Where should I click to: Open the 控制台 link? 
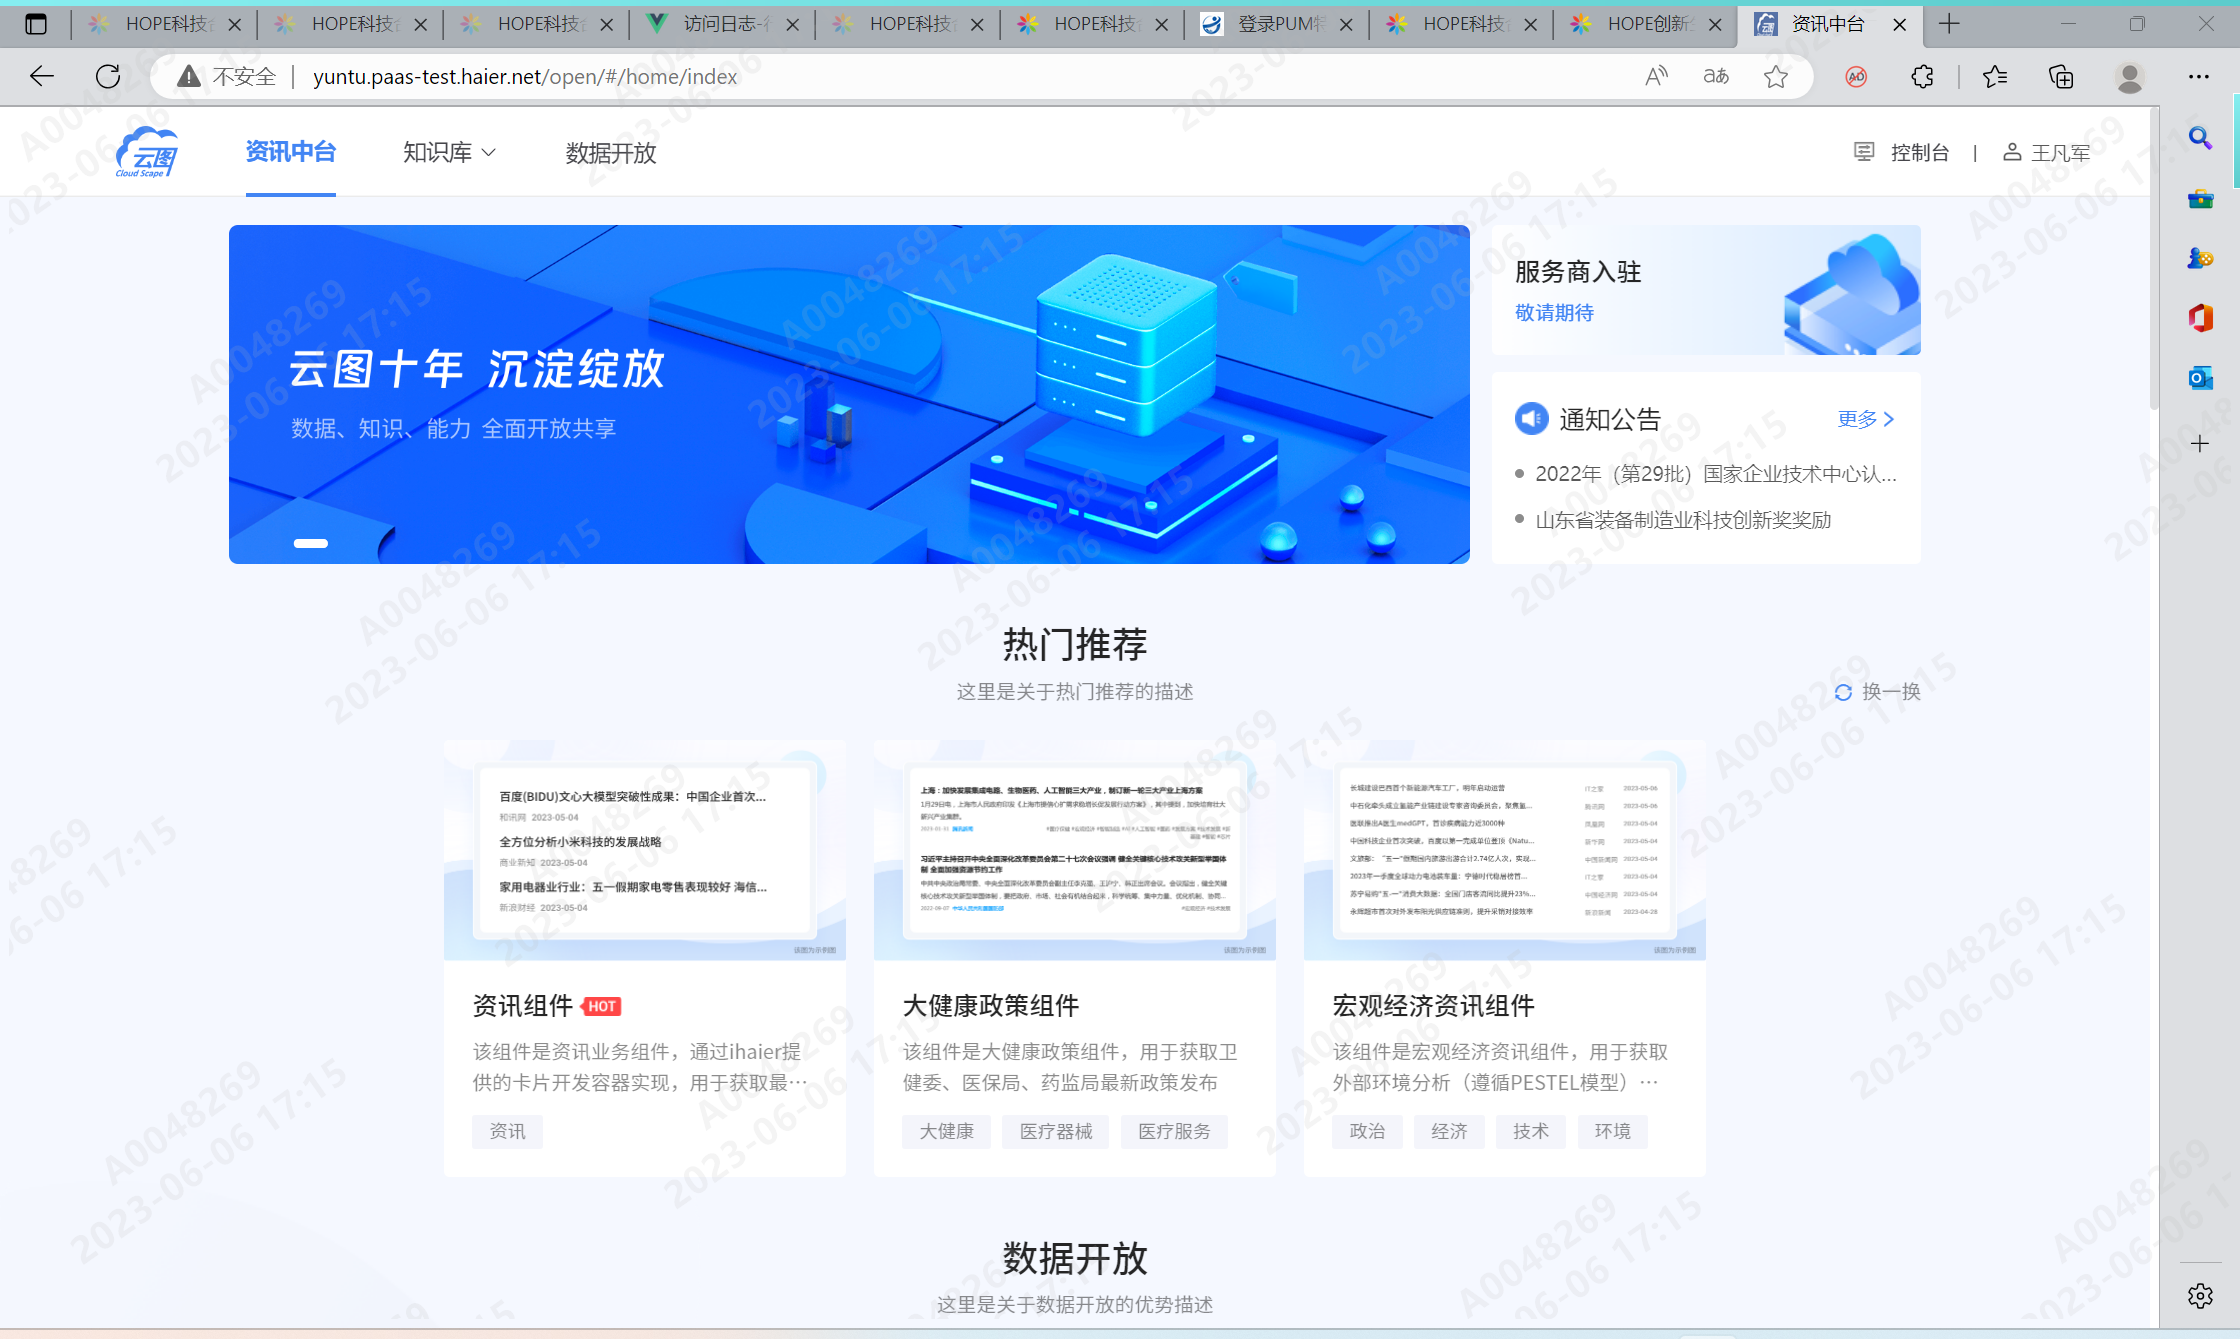tap(1919, 152)
